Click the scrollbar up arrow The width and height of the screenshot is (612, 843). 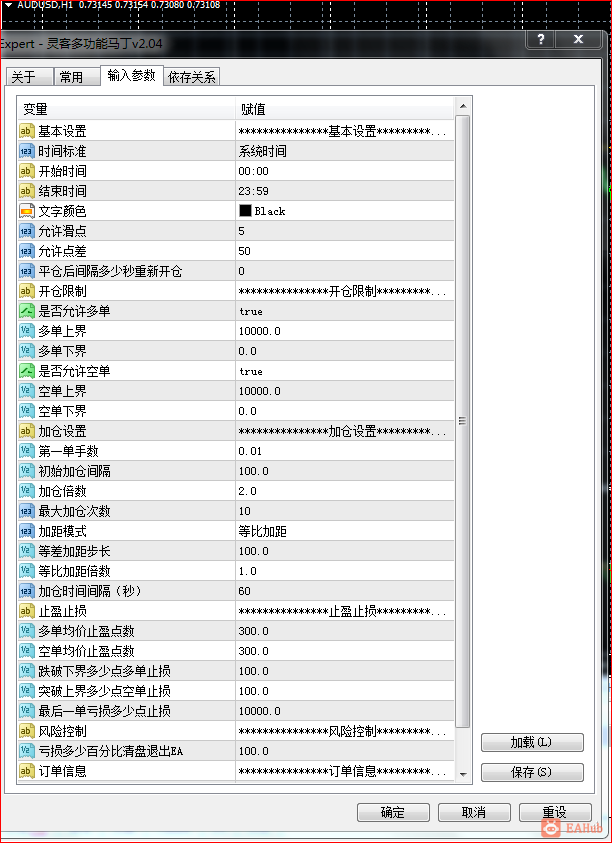[x=462, y=106]
